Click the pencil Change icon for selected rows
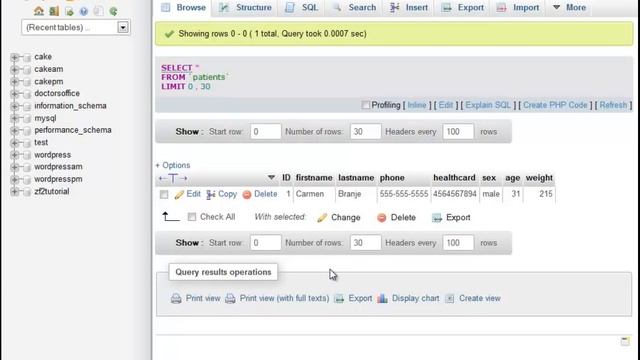 (x=322, y=218)
